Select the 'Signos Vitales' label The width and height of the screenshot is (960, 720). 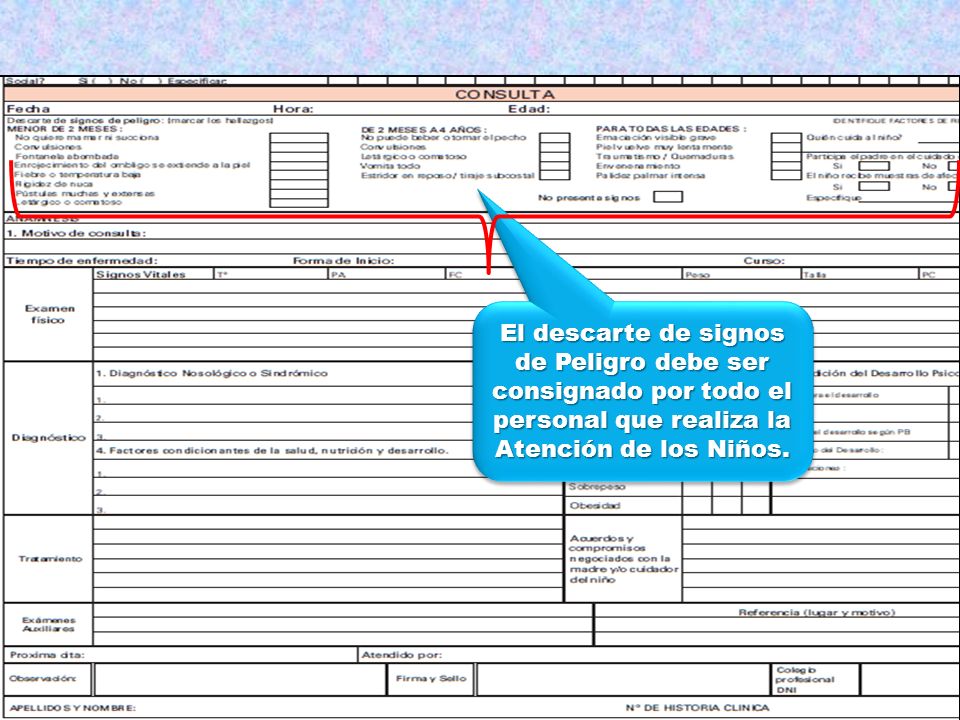coord(141,274)
